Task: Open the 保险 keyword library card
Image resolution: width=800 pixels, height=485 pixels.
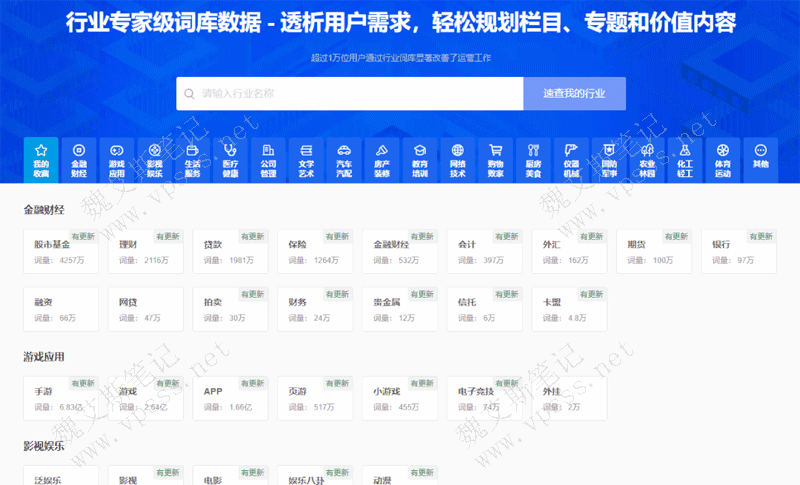Action: [x=315, y=252]
